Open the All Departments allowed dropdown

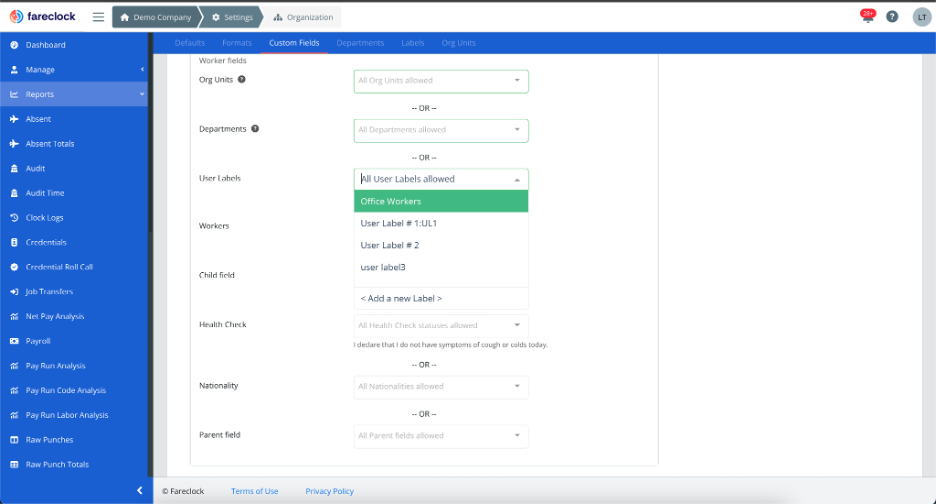tap(441, 130)
